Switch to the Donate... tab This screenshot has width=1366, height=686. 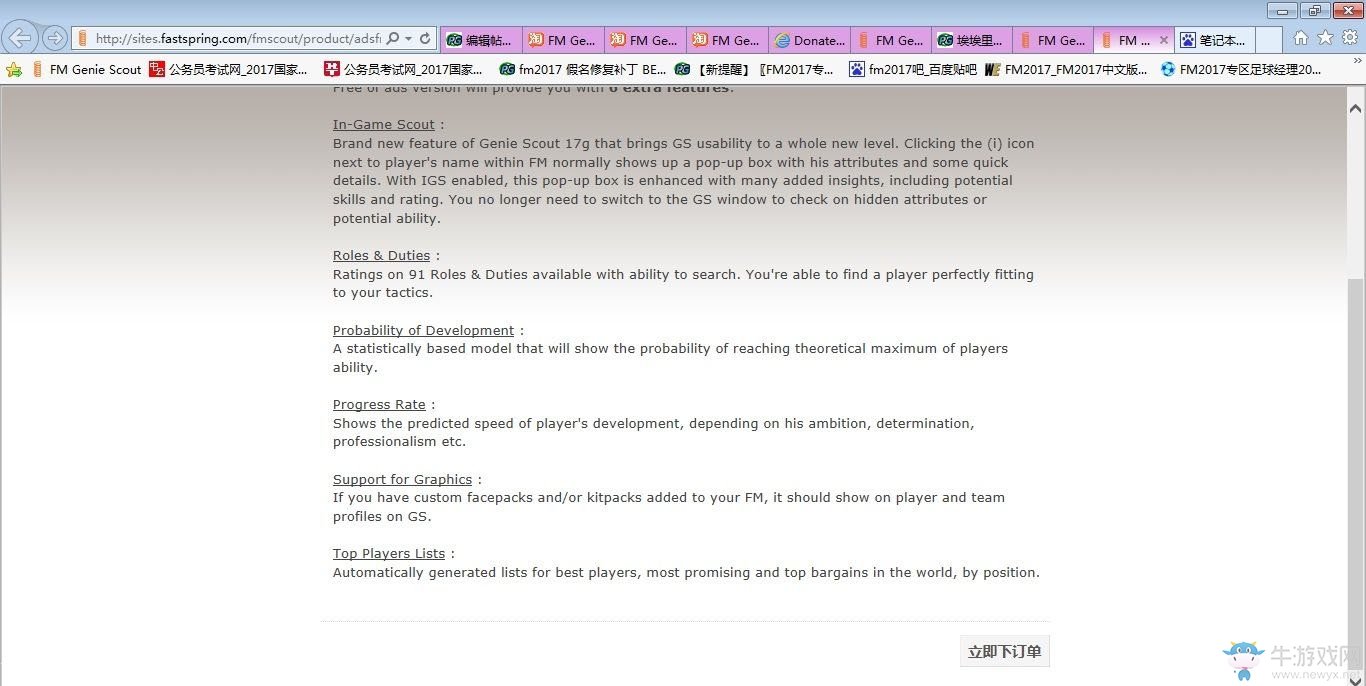coord(809,40)
